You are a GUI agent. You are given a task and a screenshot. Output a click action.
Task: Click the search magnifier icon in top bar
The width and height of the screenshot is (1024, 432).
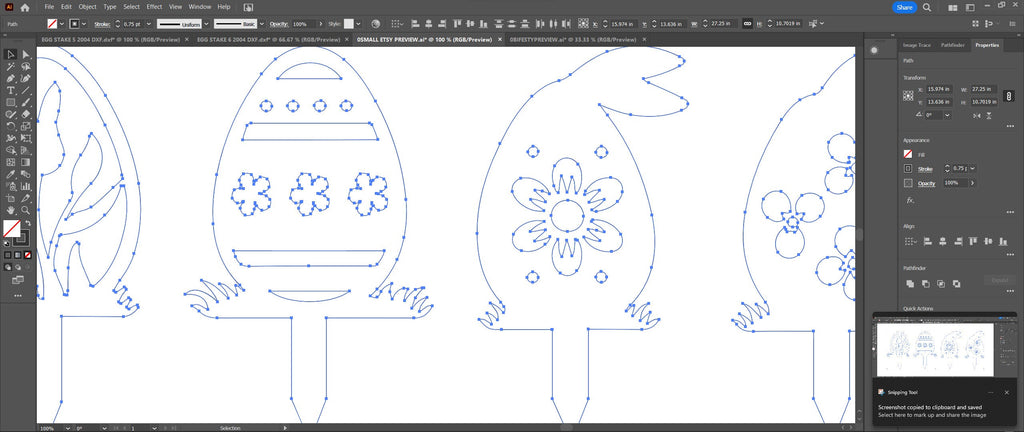pyautogui.click(x=927, y=7)
